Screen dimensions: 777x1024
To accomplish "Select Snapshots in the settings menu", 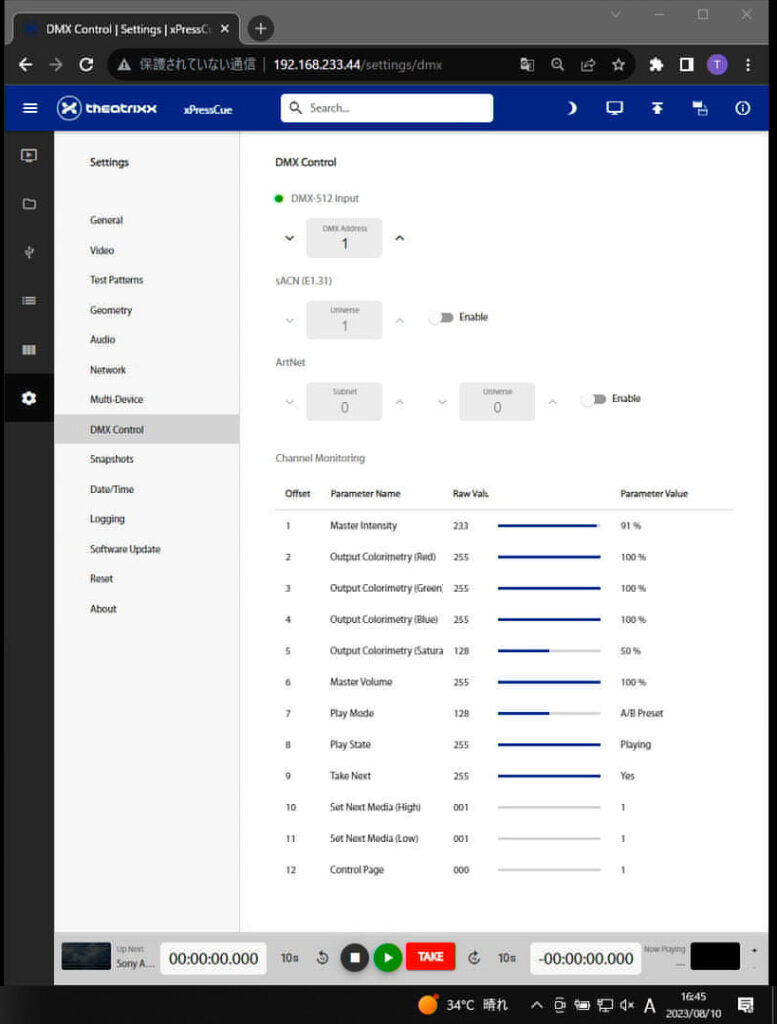I will (111, 459).
